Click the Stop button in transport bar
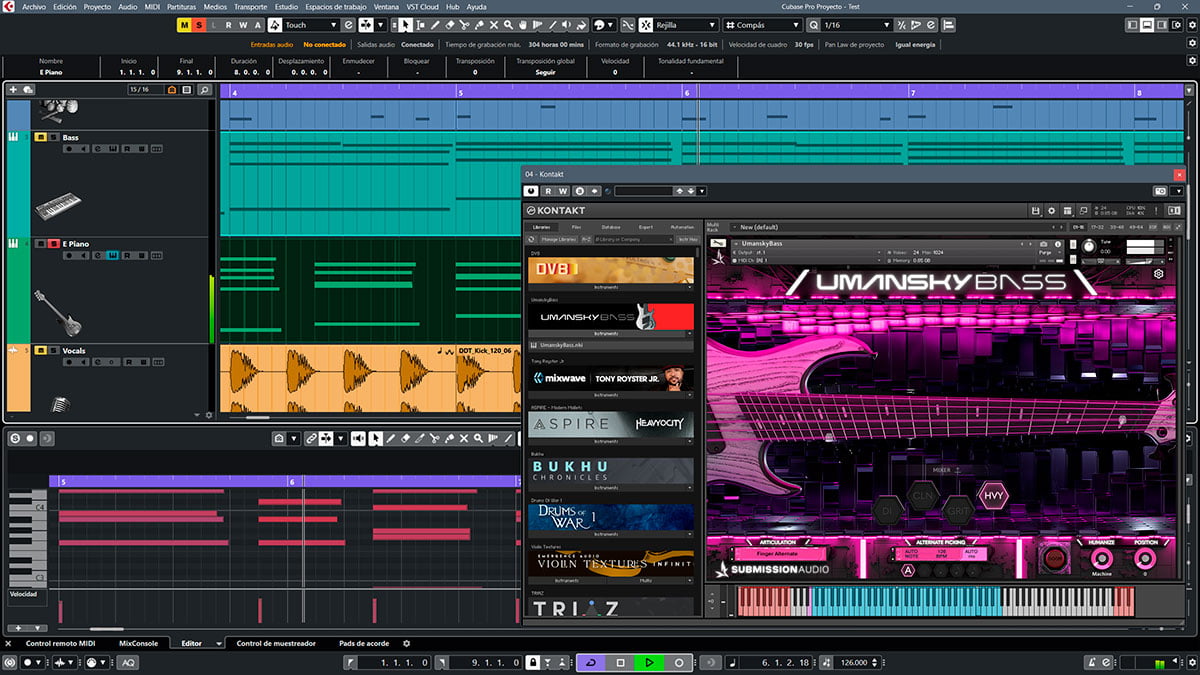1200x675 pixels. coord(620,662)
